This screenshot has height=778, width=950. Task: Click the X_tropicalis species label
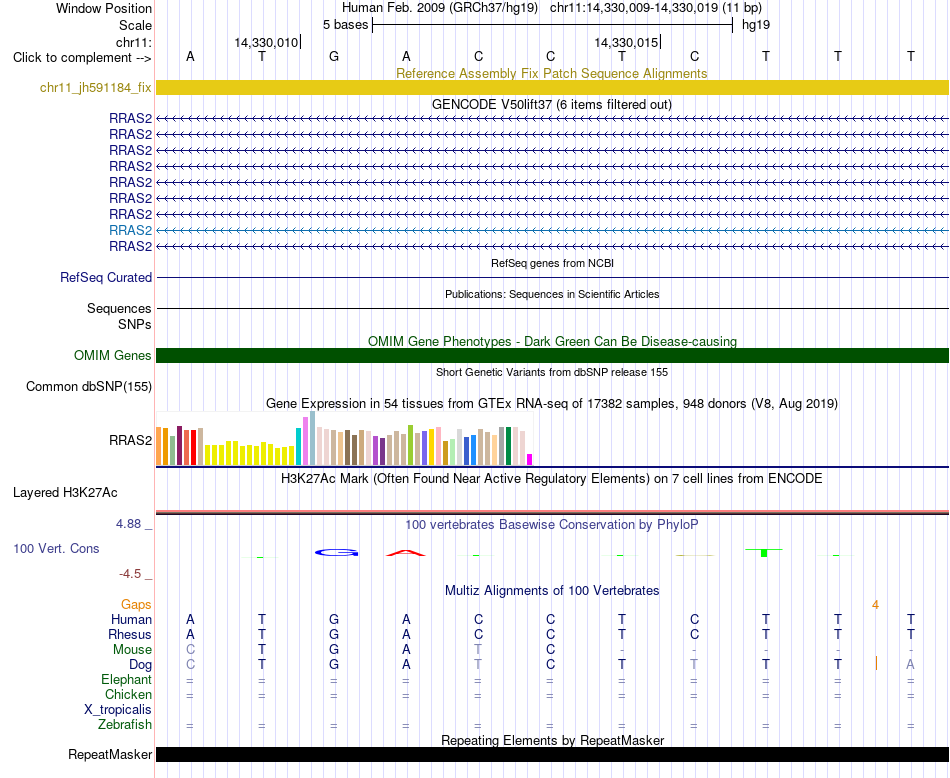coord(118,710)
